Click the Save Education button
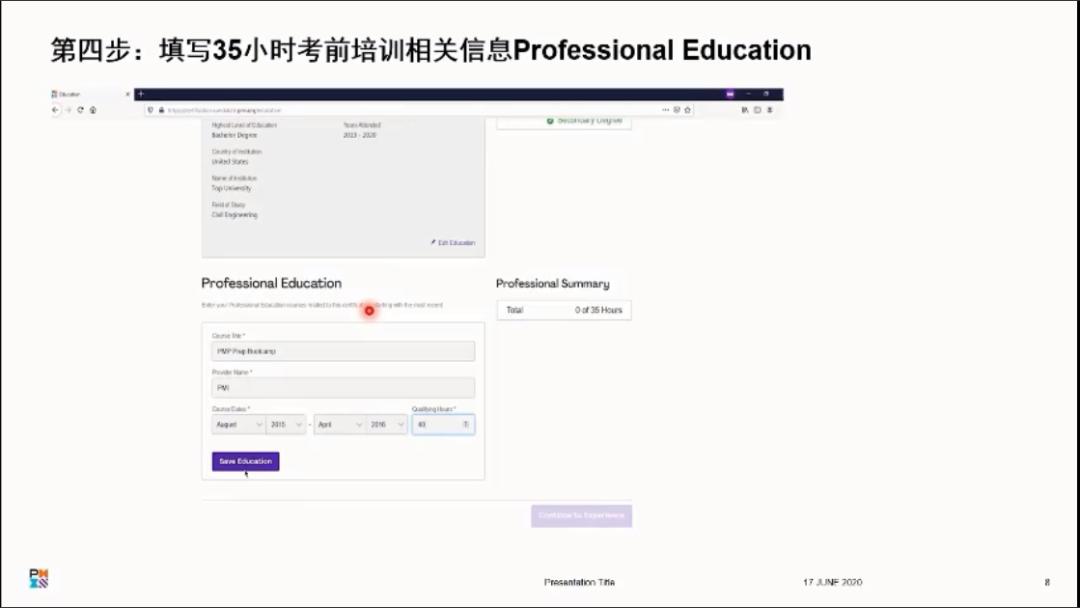Viewport: 1080px width, 608px height. point(245,461)
